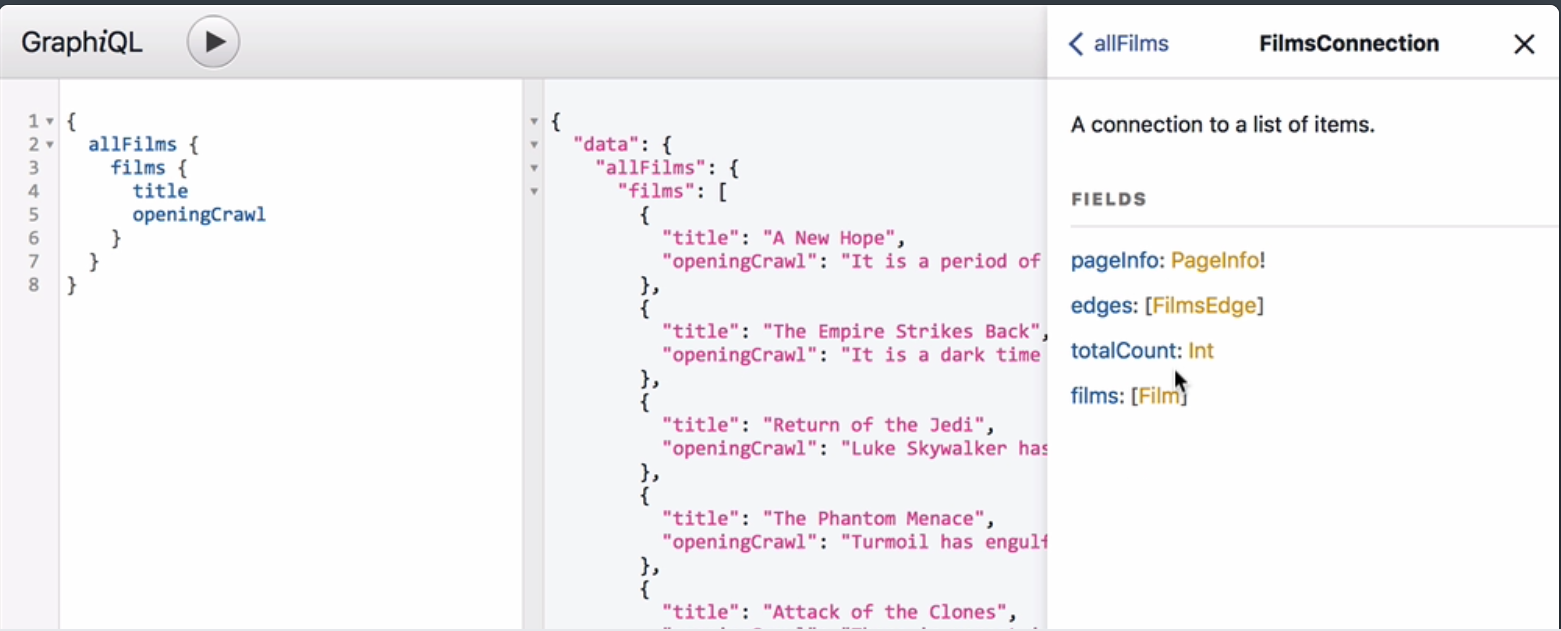The height and width of the screenshot is (631, 1561).
Task: Run the query with the Execute play button
Action: pyautogui.click(x=213, y=42)
